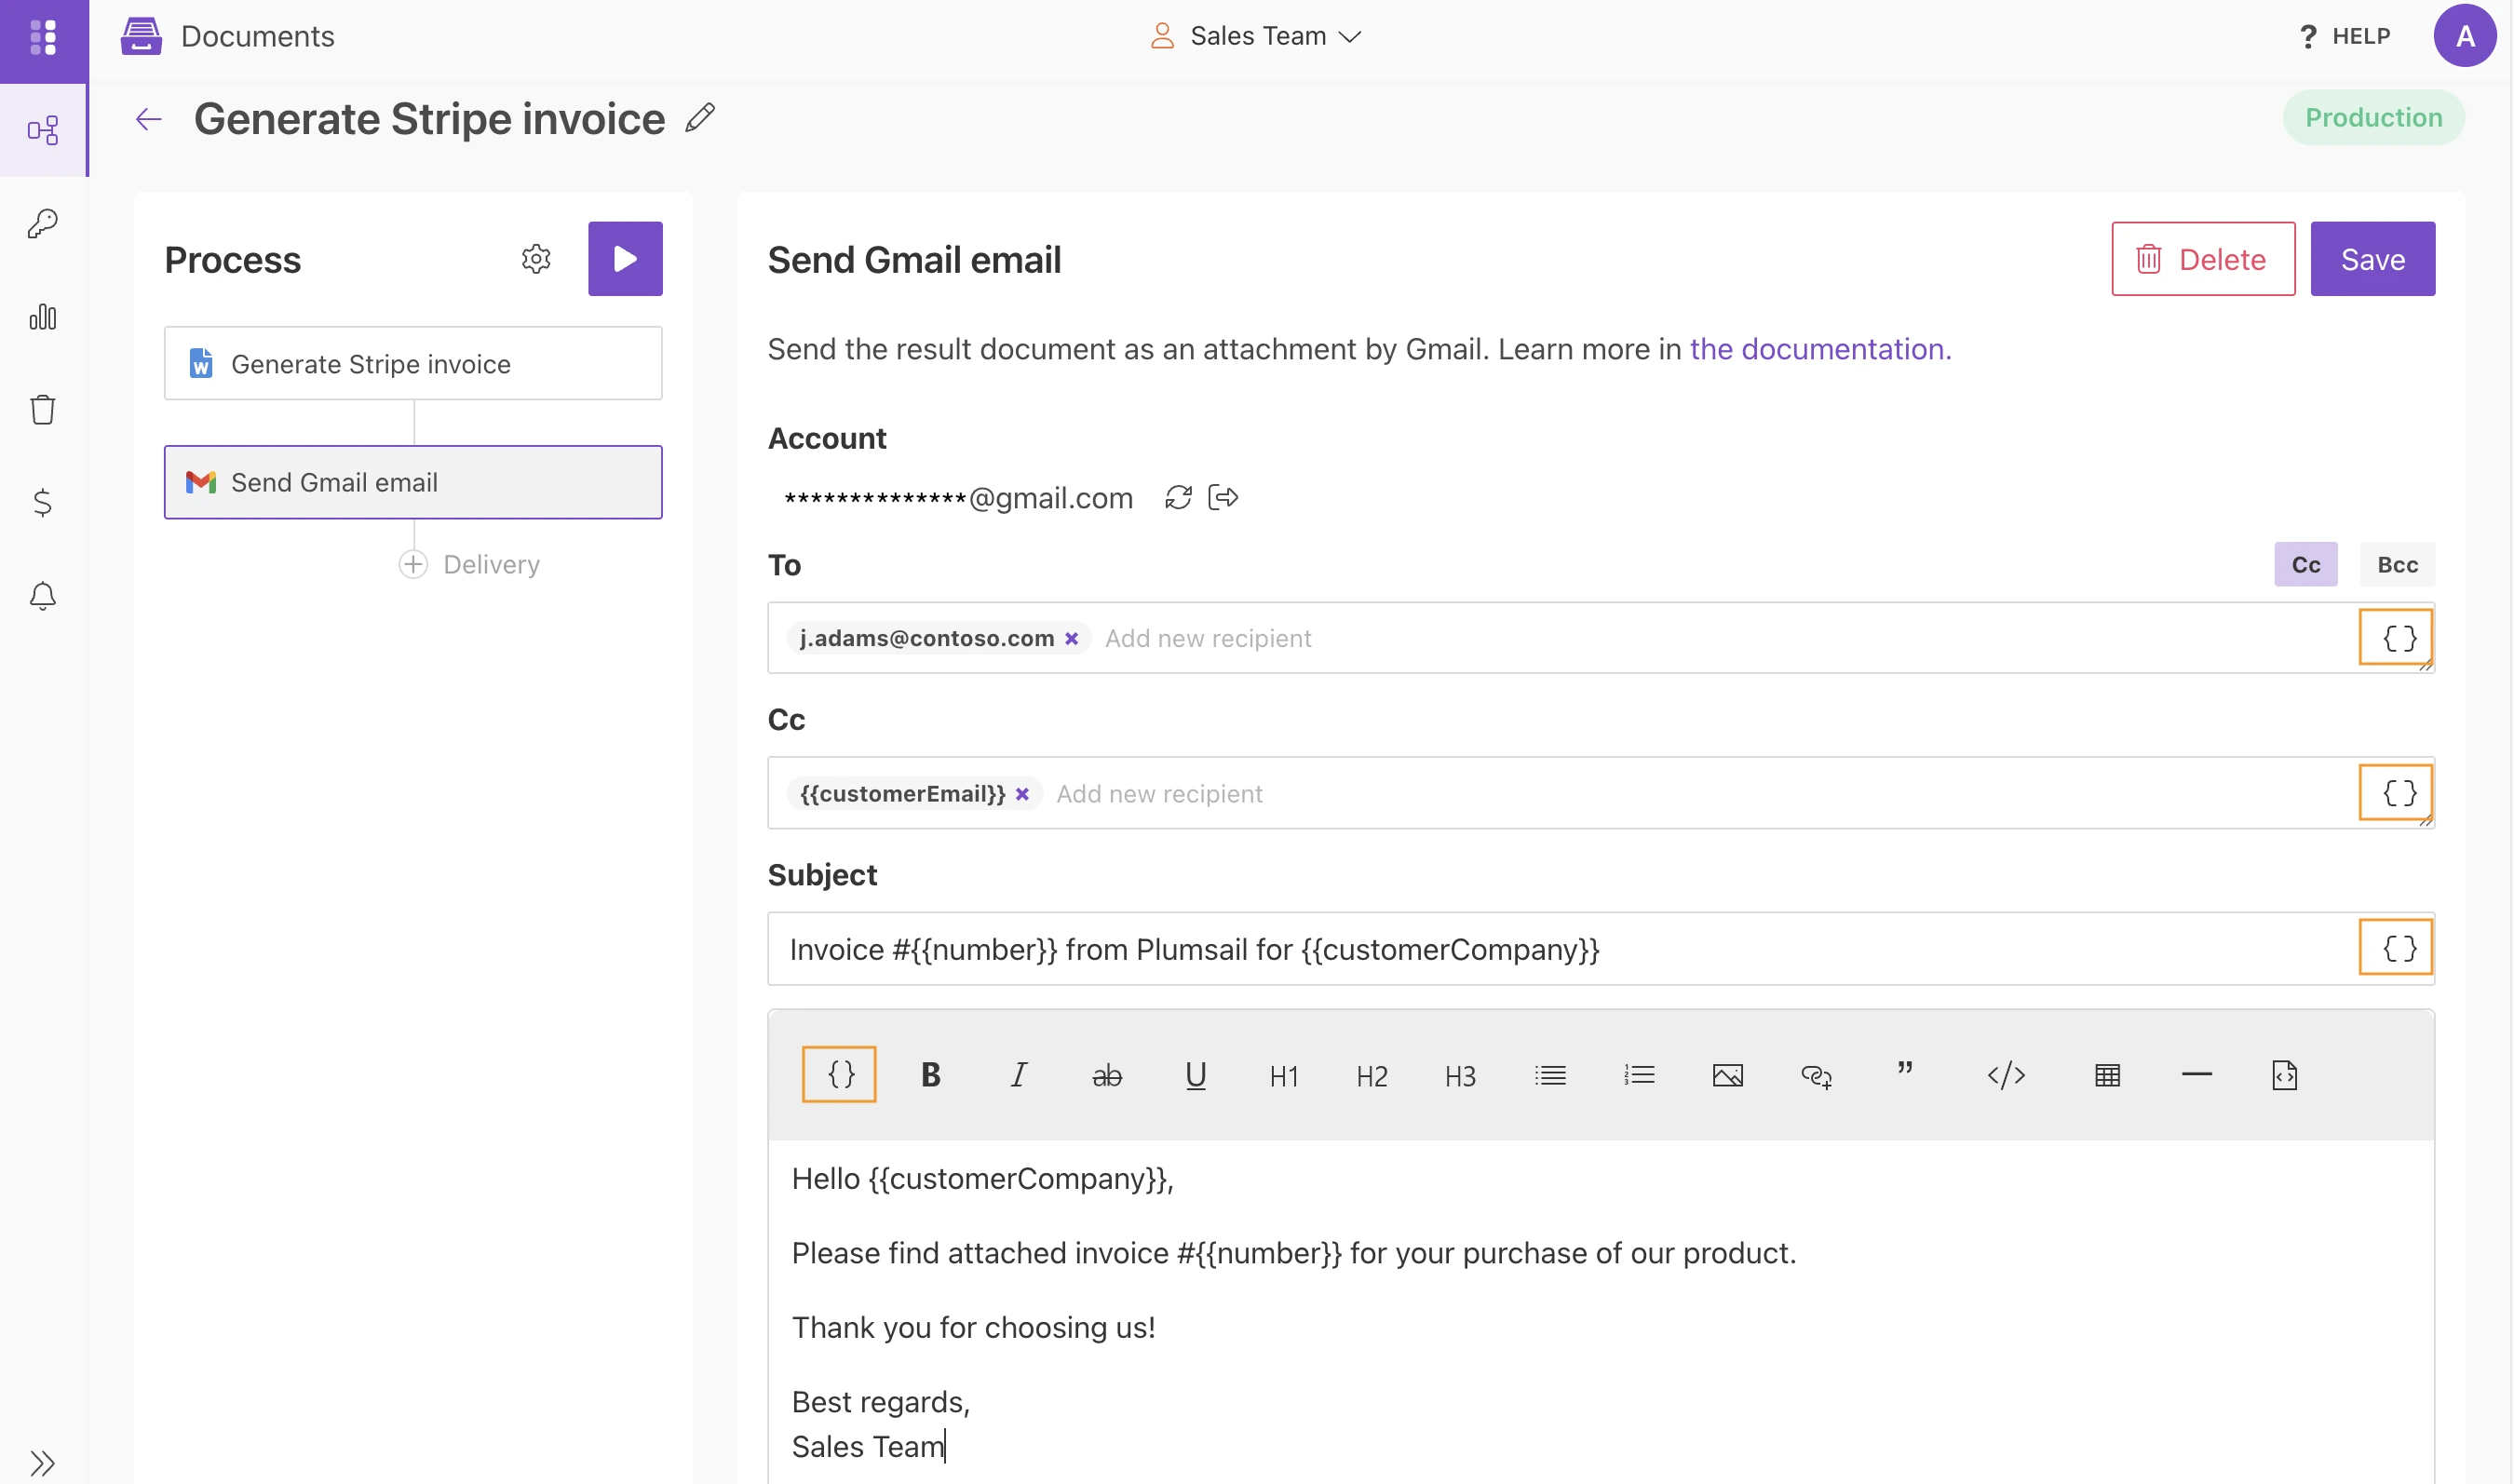Screen dimensions: 2514x1484
Task: Open the apps grid launcher
Action: (43, 37)
